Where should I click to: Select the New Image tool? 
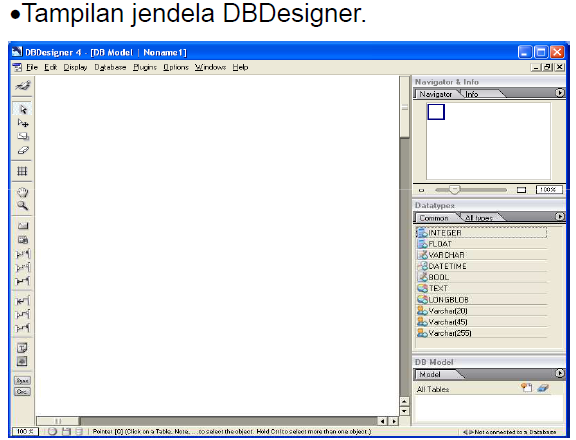pos(22,361)
